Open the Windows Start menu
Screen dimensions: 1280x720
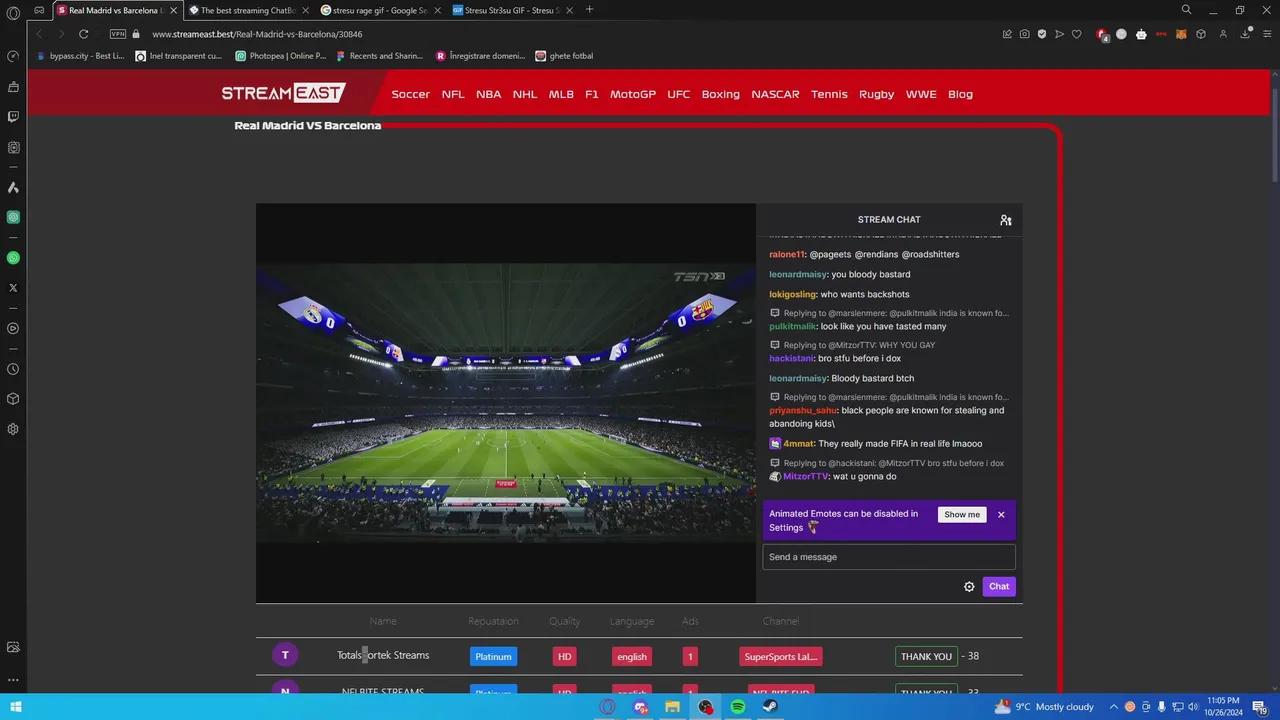(x=16, y=707)
